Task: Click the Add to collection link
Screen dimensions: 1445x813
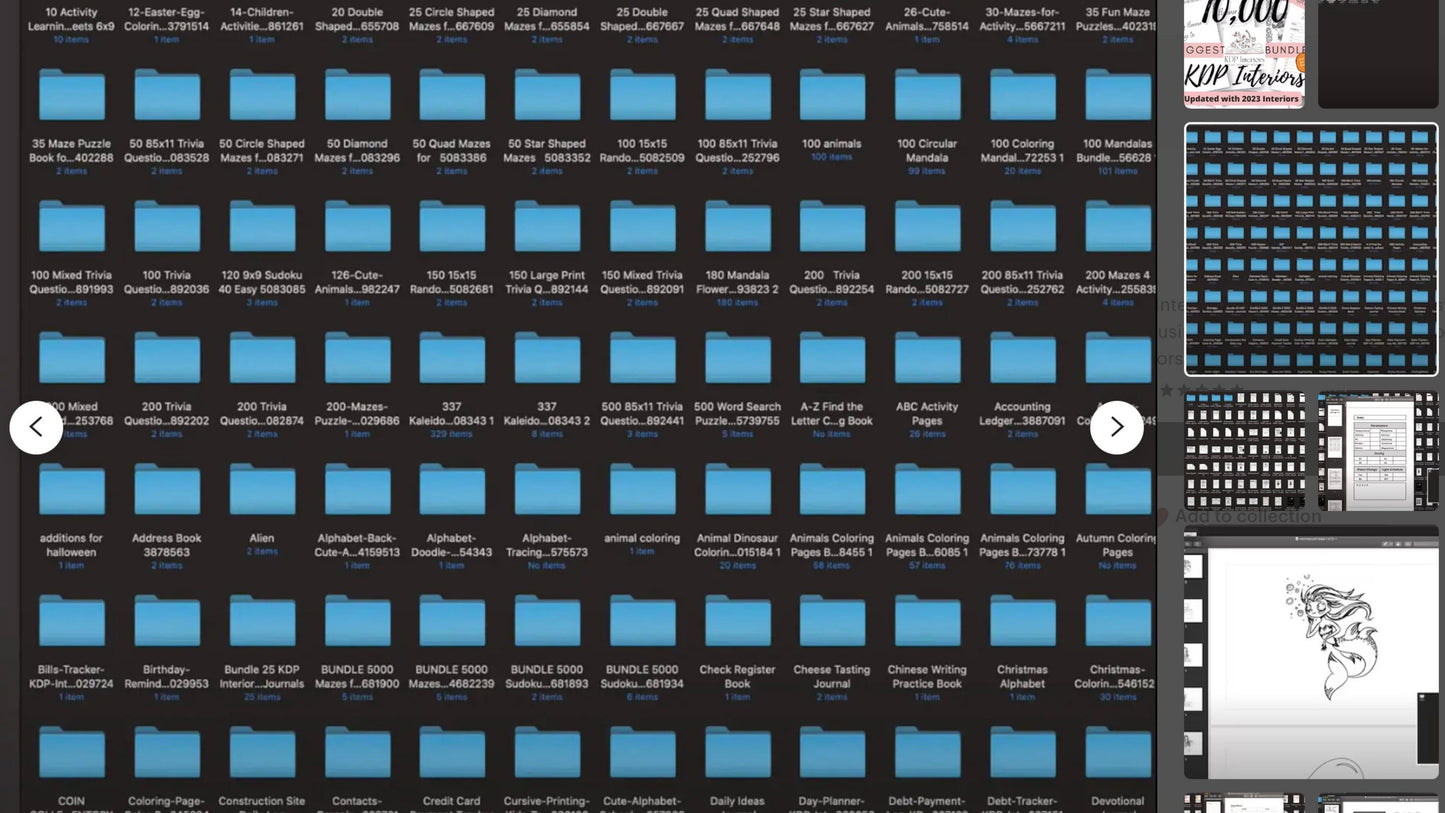Action: [x=1247, y=516]
